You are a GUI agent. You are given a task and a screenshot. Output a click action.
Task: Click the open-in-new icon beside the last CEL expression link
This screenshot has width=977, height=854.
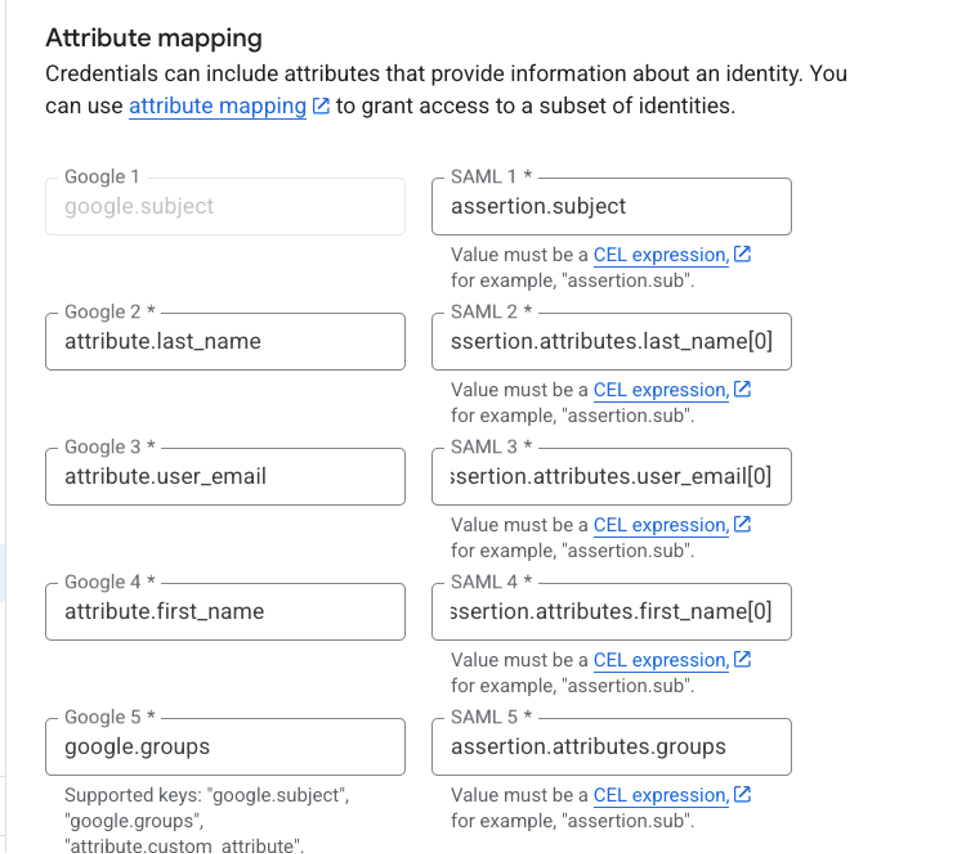(x=741, y=795)
